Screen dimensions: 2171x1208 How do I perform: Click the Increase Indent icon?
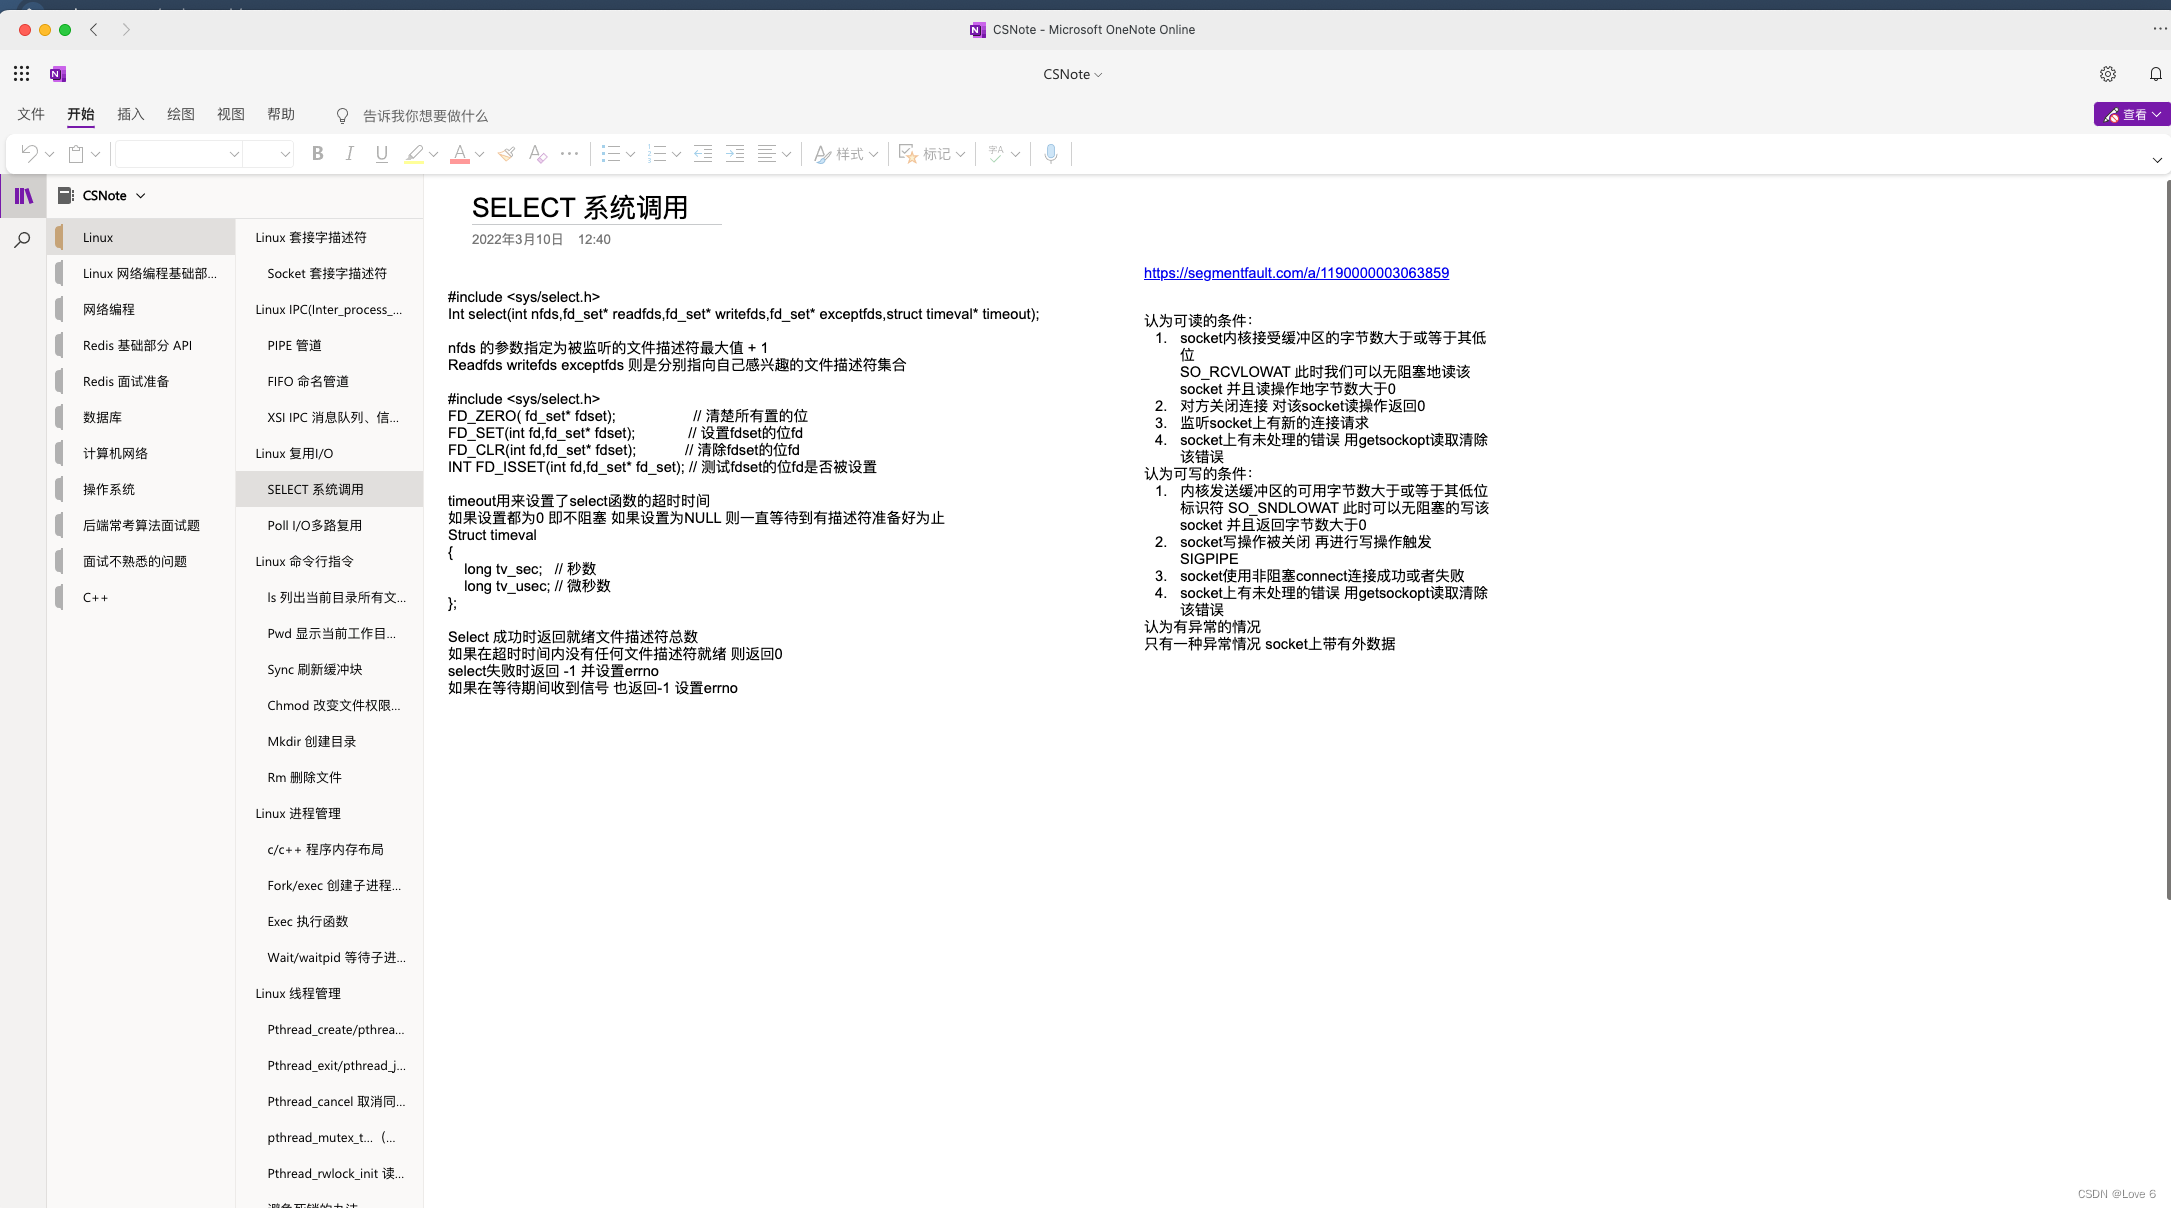point(735,153)
